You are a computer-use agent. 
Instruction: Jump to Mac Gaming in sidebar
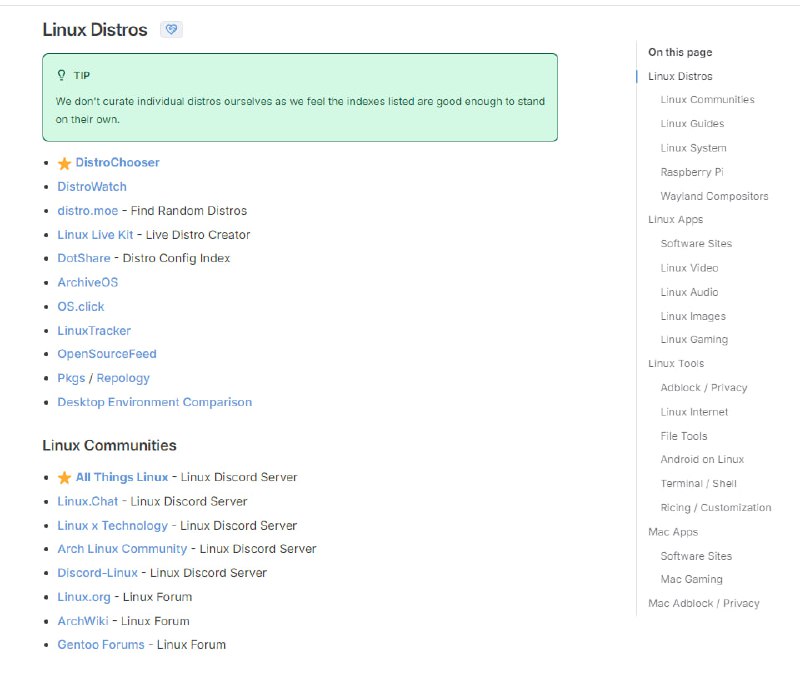[691, 579]
